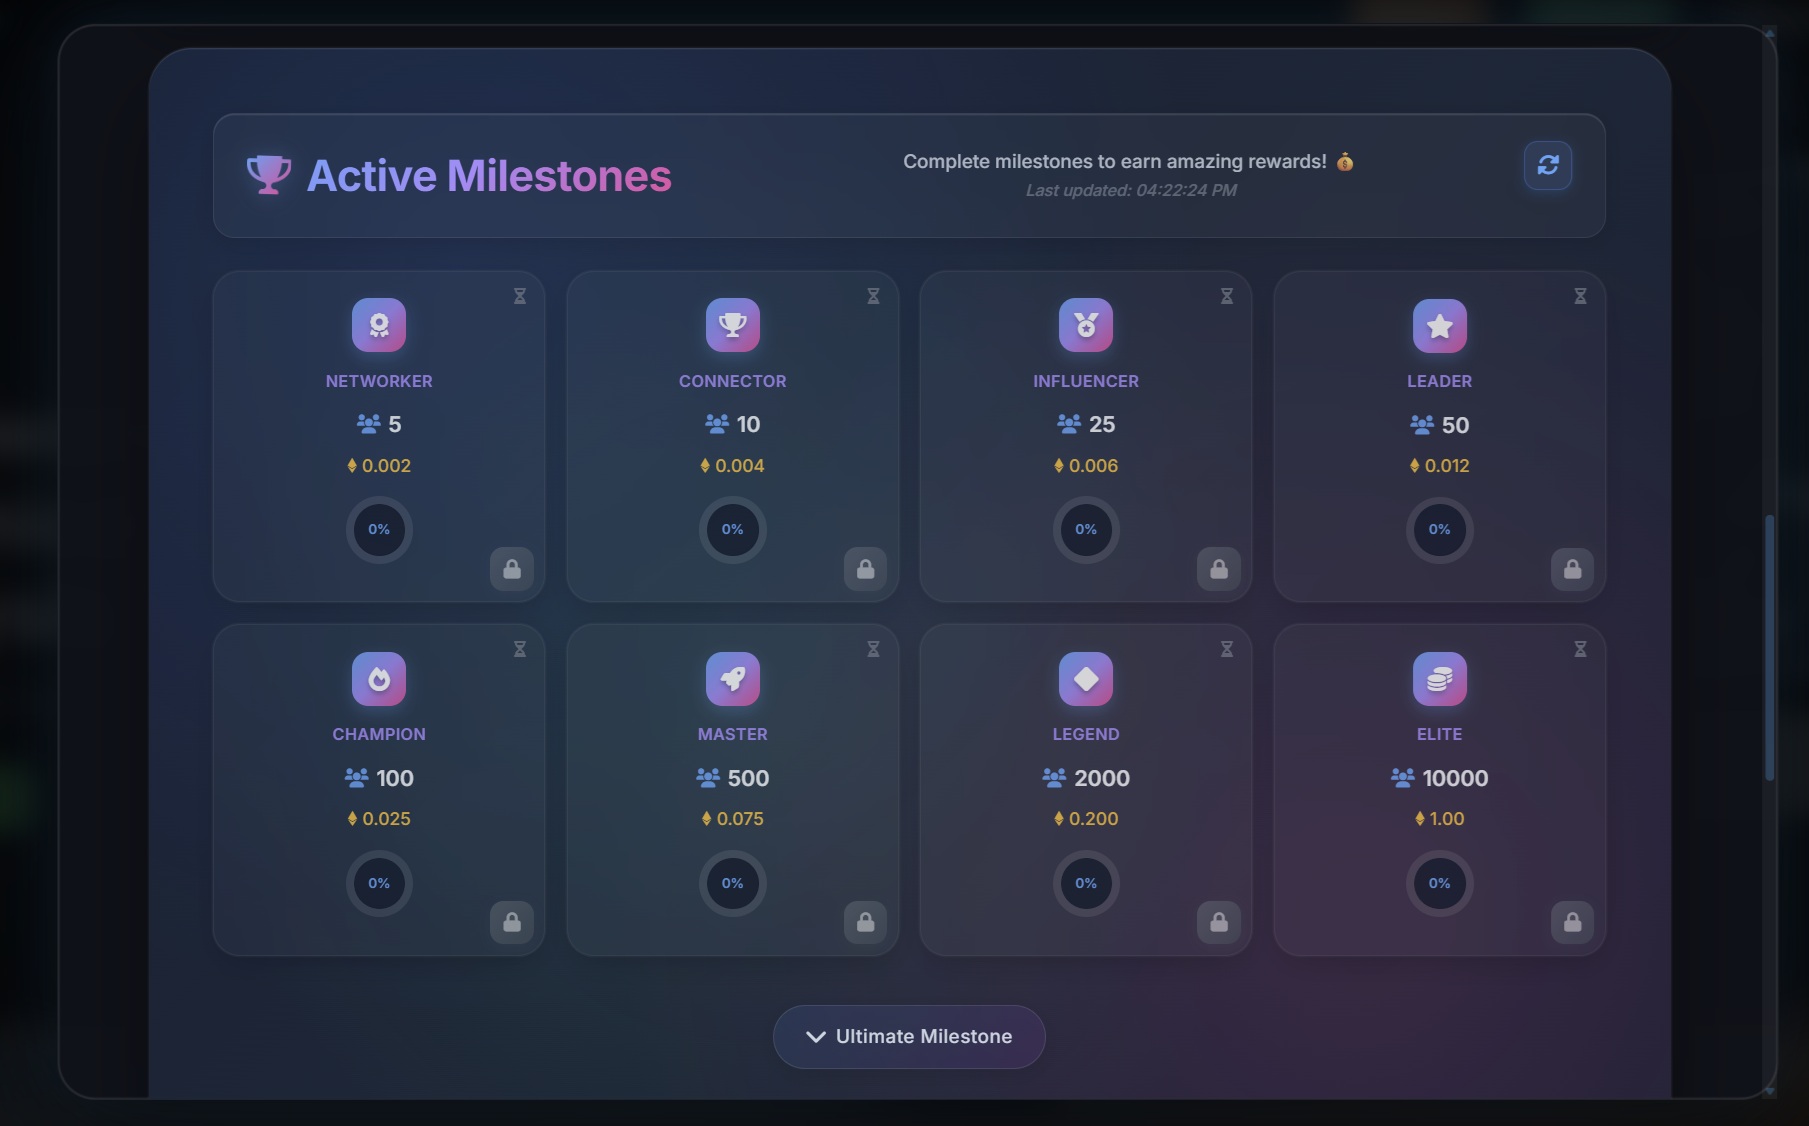Image resolution: width=1809 pixels, height=1126 pixels.
Task: Click the INFLUENCER title
Action: [x=1086, y=381]
